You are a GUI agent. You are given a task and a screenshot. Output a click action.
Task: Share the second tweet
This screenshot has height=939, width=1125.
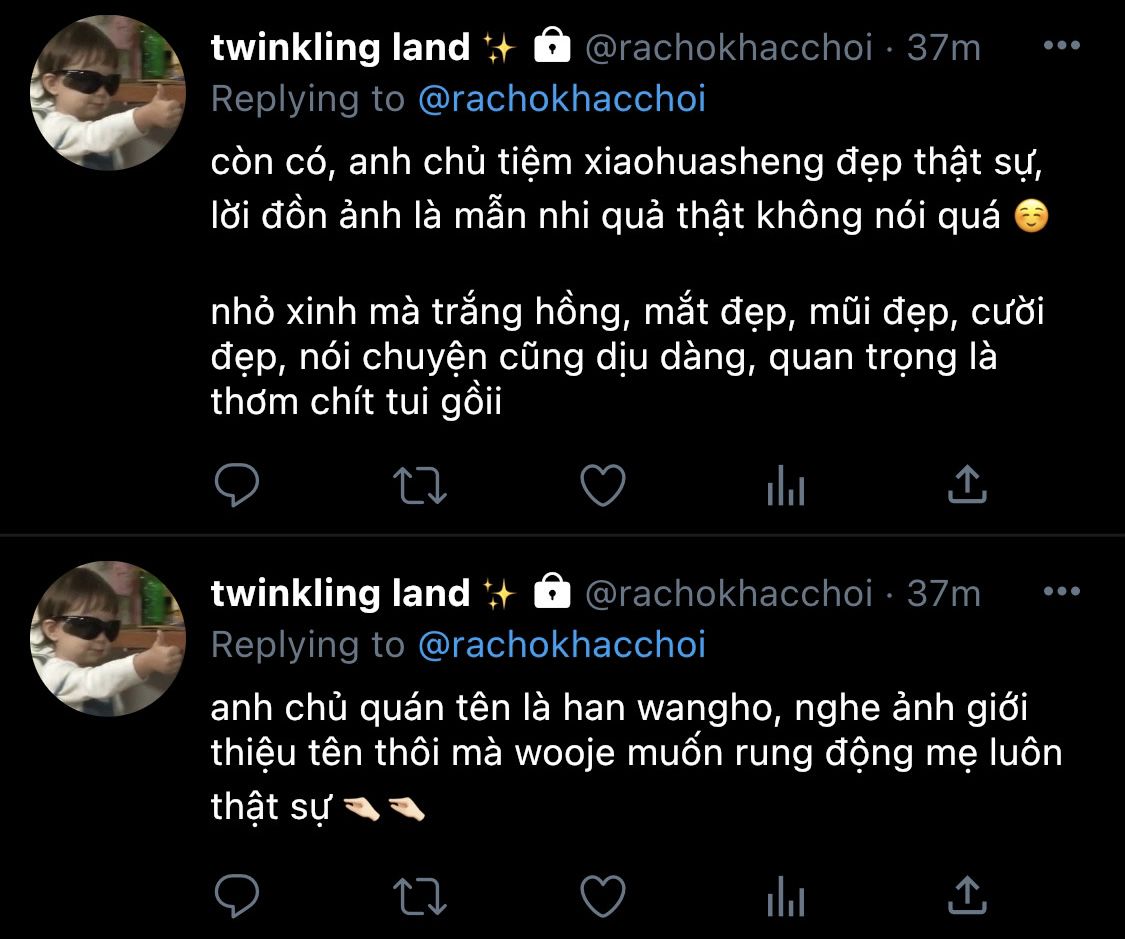(967, 895)
